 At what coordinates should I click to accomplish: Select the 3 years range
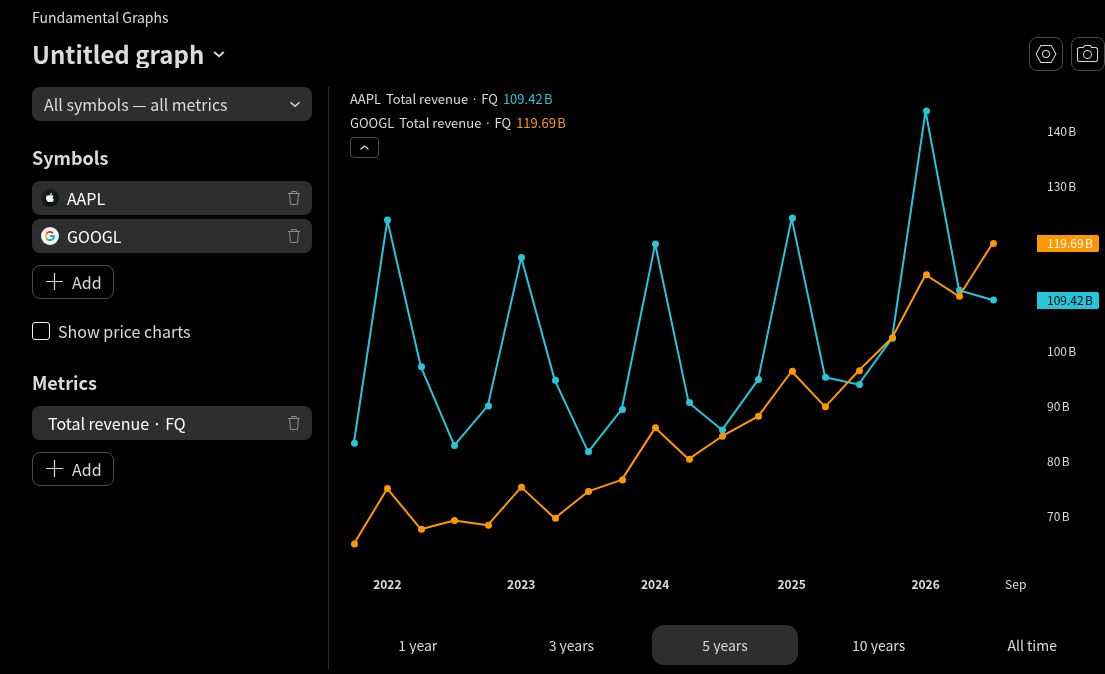point(571,646)
